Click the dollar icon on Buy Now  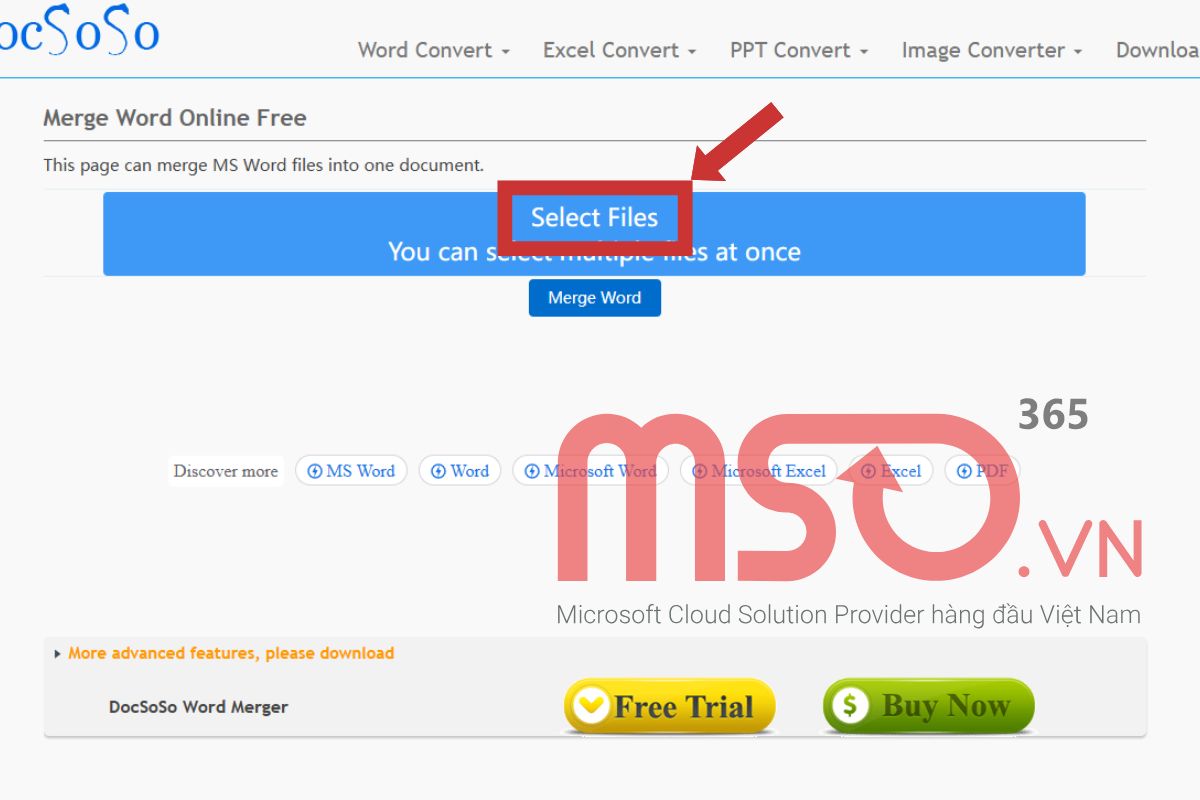[x=851, y=706]
